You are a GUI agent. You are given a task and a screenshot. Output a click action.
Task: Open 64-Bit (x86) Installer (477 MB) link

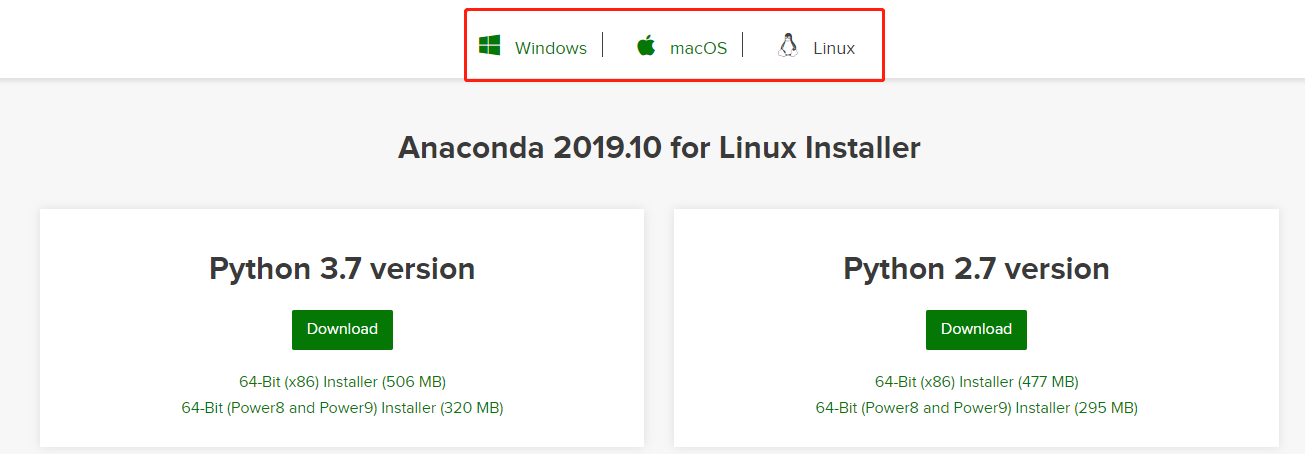(976, 382)
